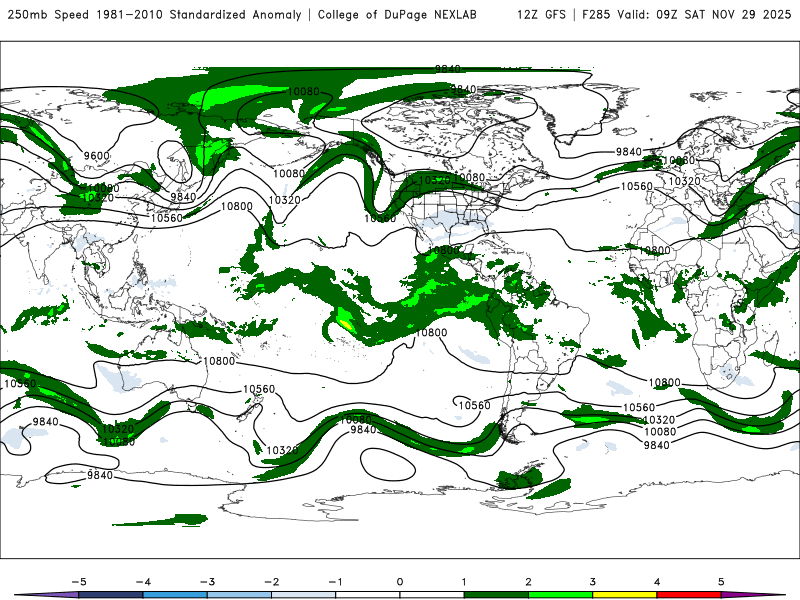This screenshot has width=800, height=600.
Task: Click the bright green 2 to 3 colorbar segment
Action: [560, 595]
